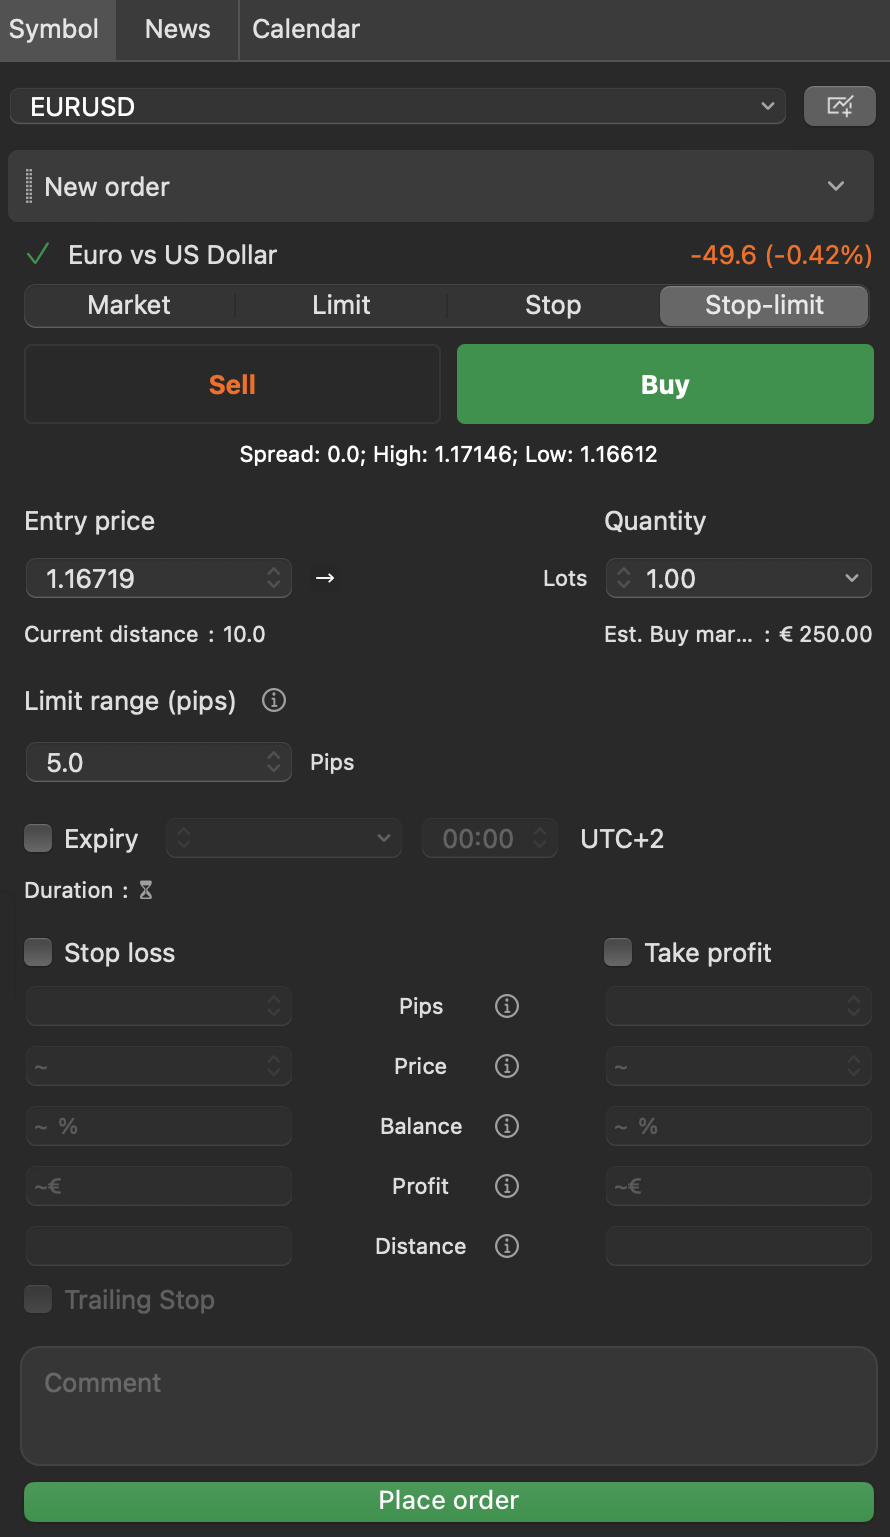Open the Lots quantity dropdown
This screenshot has width=890, height=1537.
point(851,578)
